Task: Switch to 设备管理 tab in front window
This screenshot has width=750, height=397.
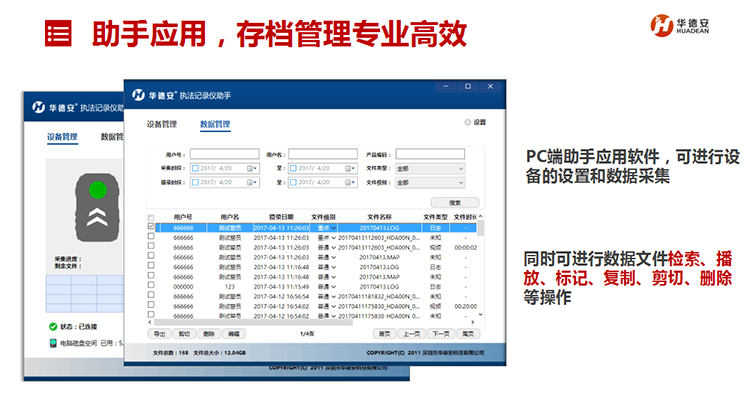Action: 162,124
